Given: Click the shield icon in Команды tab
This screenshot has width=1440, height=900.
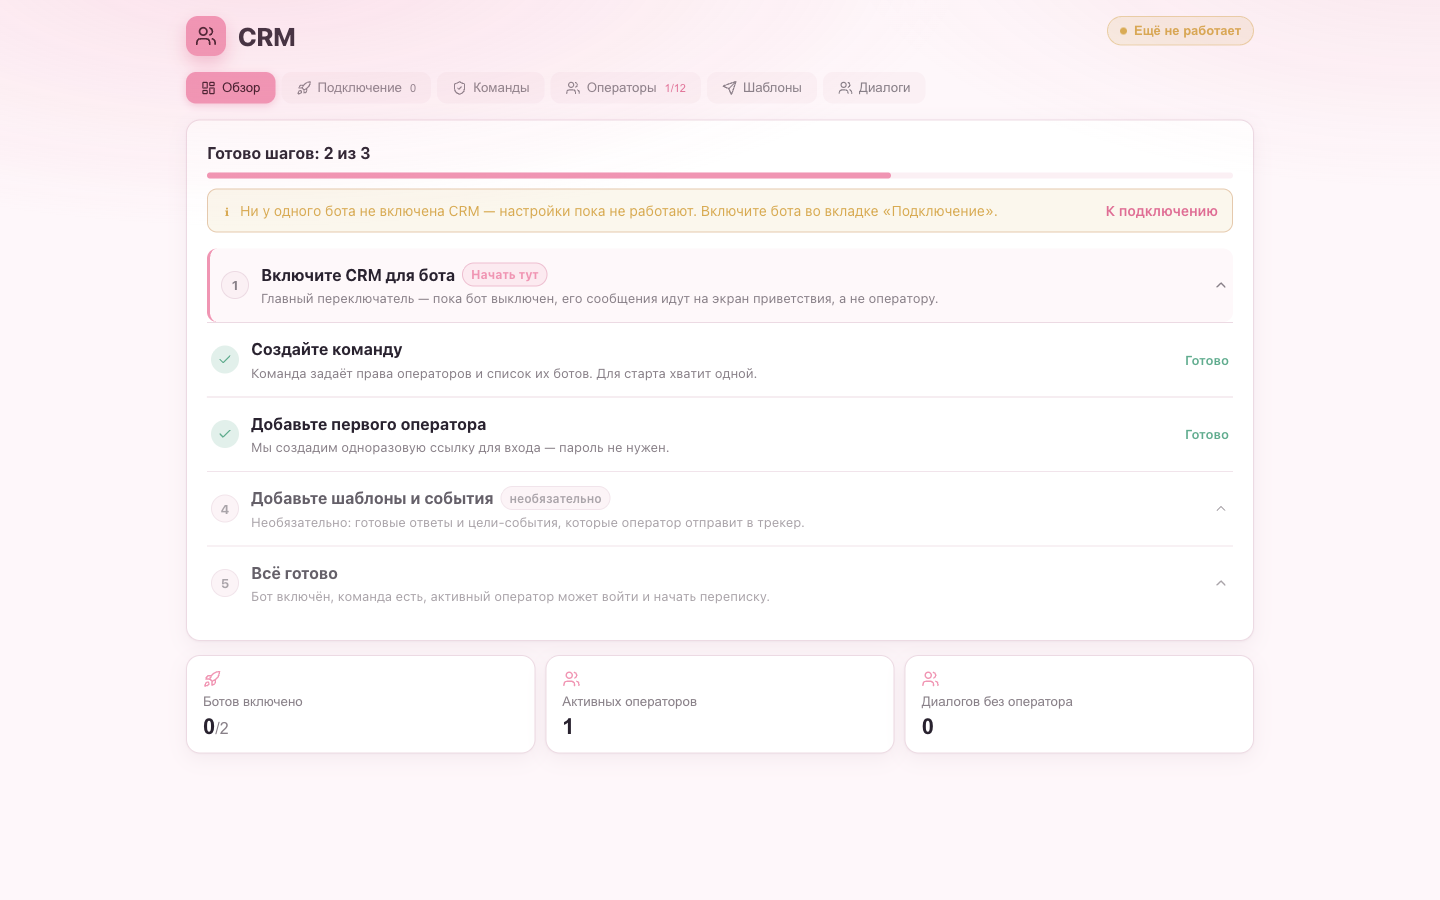Looking at the screenshot, I should coord(460,88).
